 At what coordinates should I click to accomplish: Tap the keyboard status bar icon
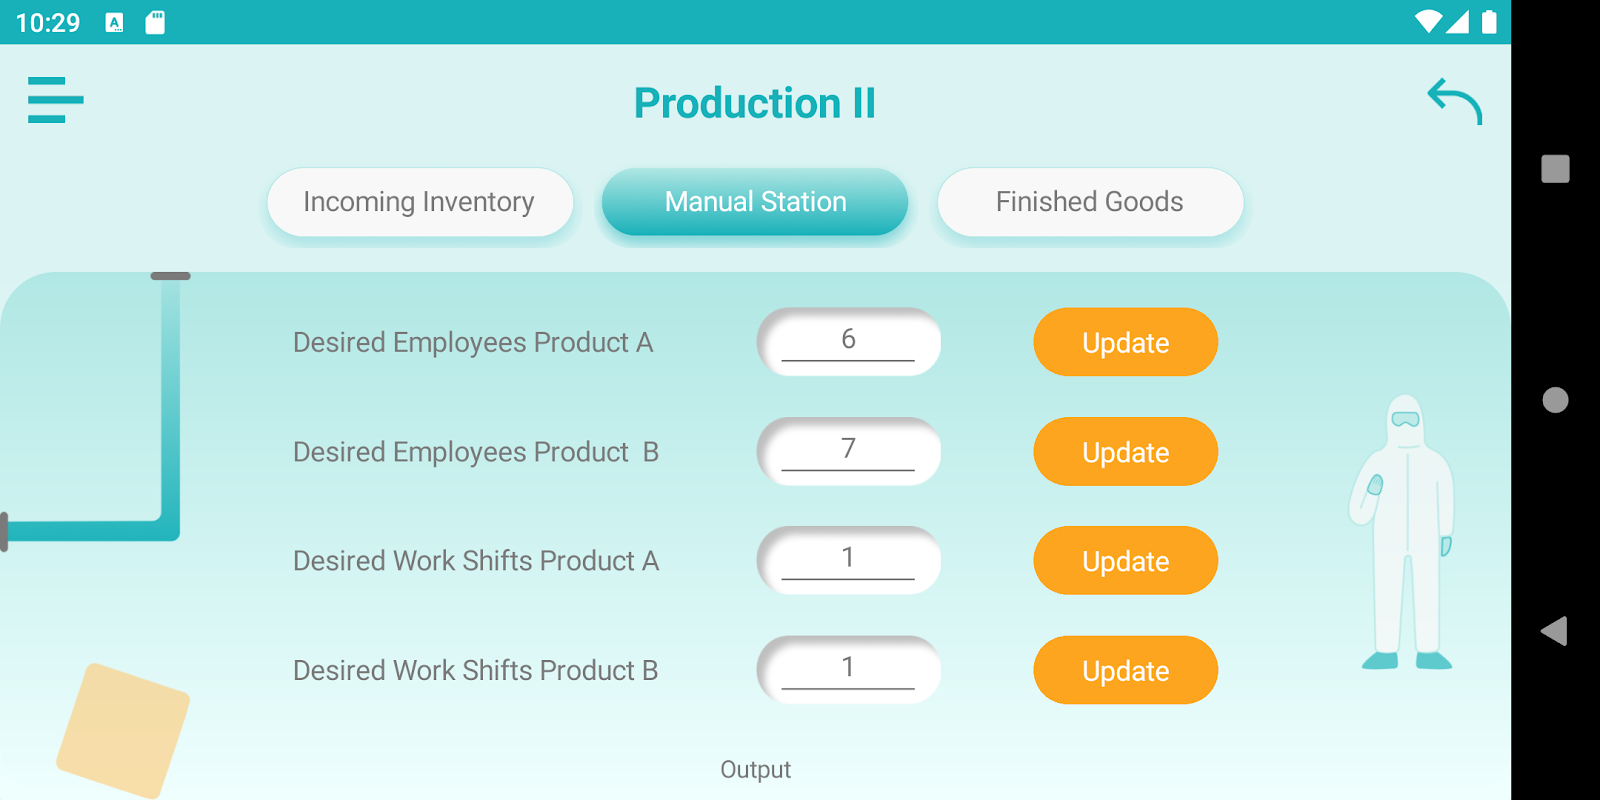(x=115, y=22)
